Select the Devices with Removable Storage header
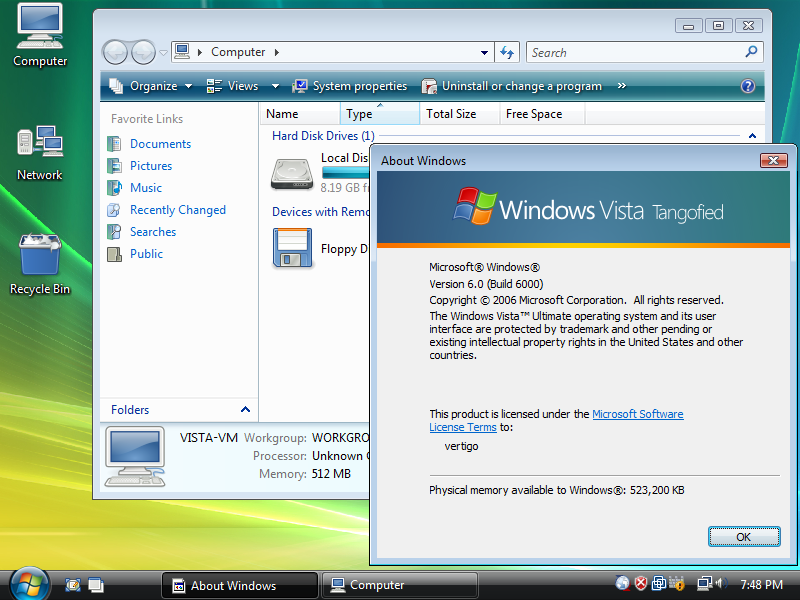This screenshot has height=600, width=800. [x=320, y=212]
